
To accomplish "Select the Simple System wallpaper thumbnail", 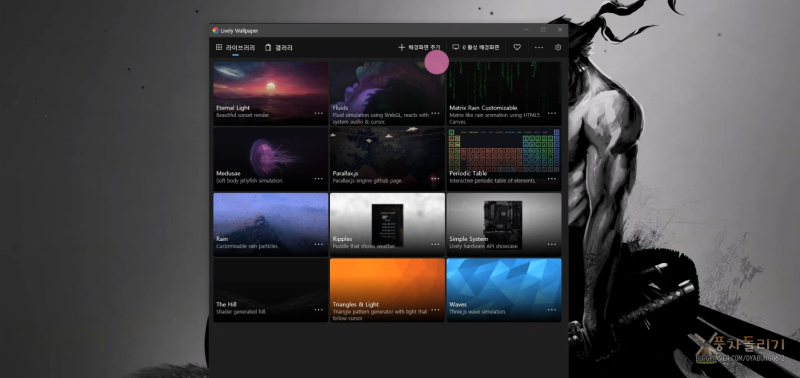I will (504, 224).
